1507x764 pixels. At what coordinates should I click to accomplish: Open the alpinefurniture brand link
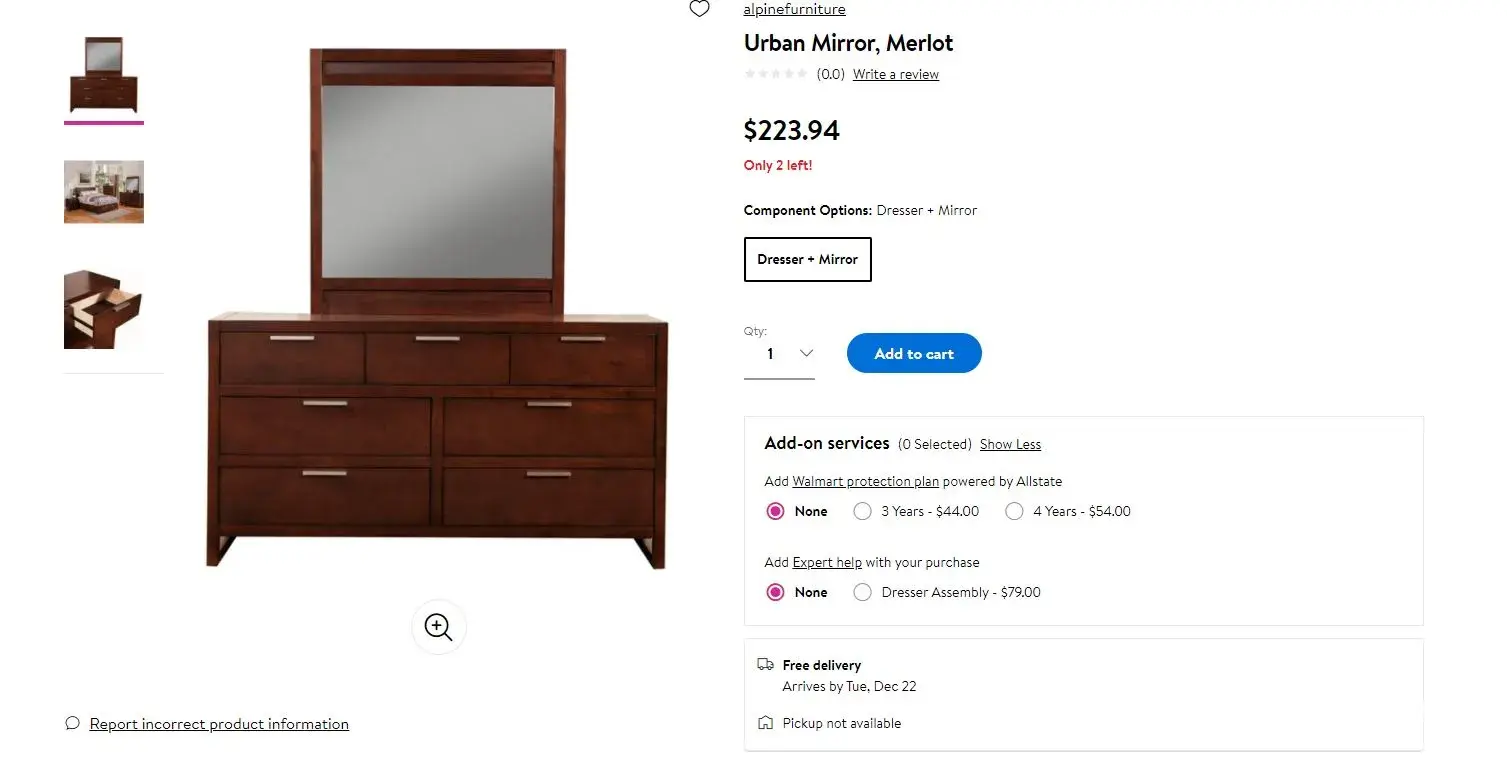[x=794, y=9]
